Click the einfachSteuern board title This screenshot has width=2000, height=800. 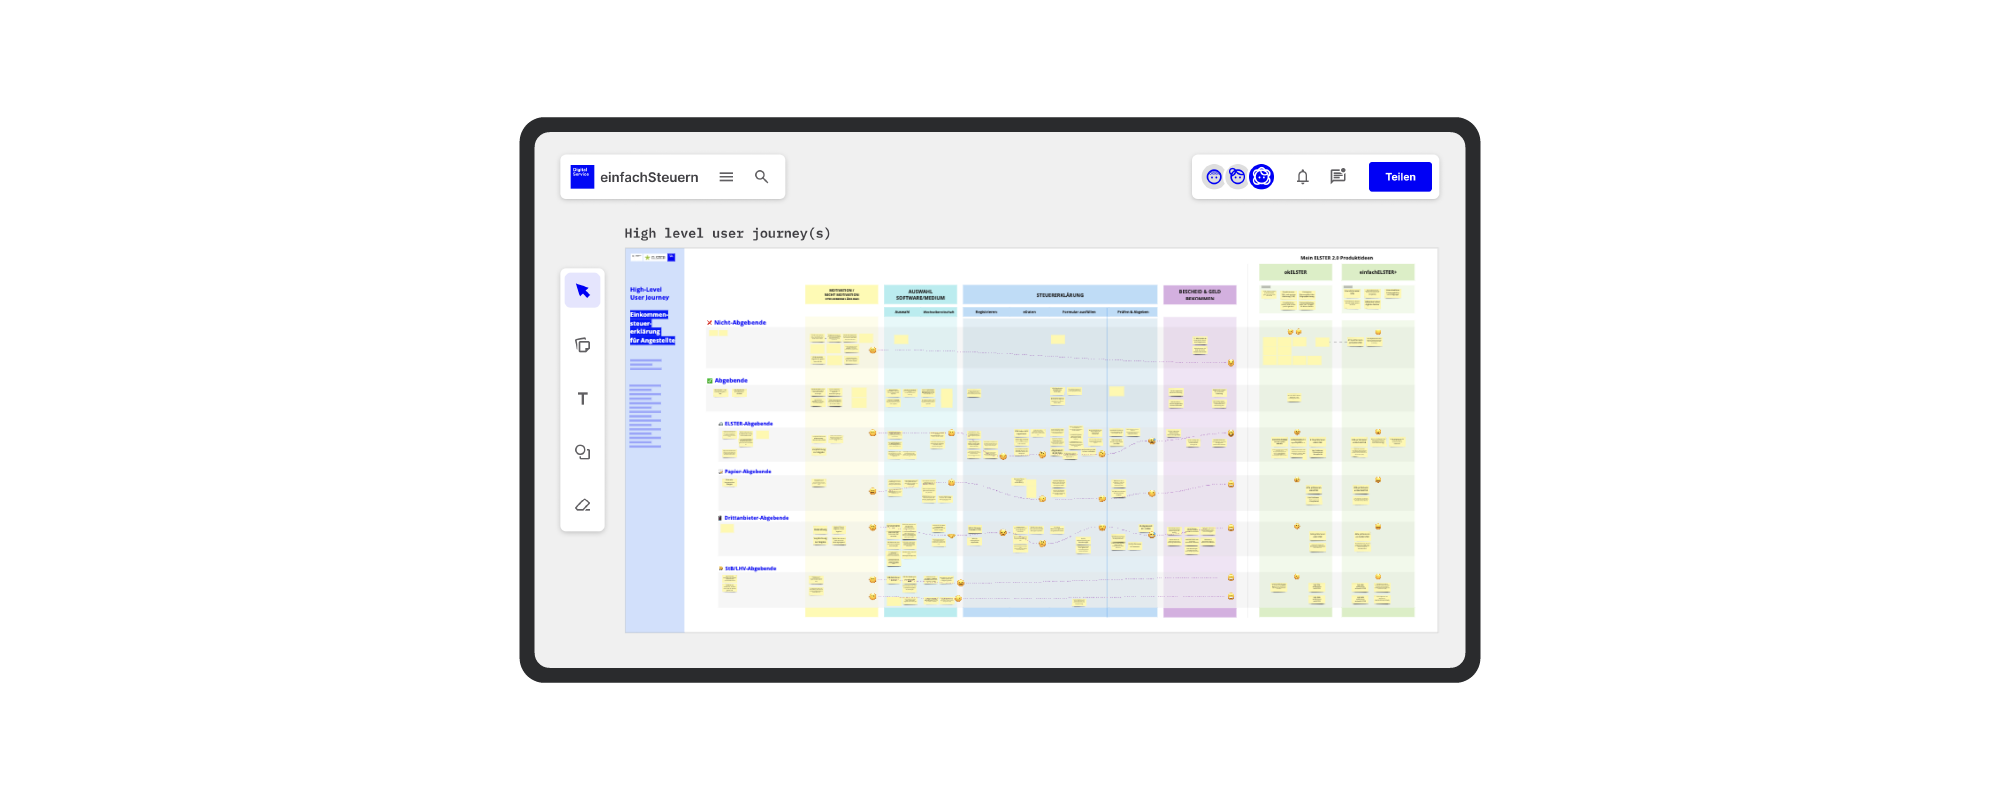649,177
